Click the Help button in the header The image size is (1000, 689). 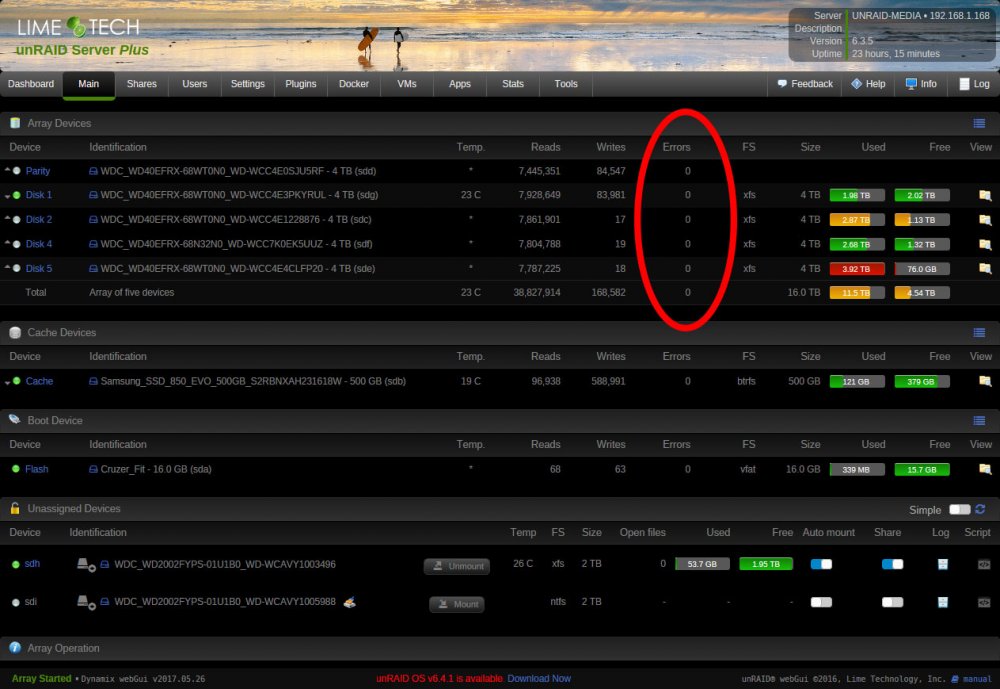[868, 84]
